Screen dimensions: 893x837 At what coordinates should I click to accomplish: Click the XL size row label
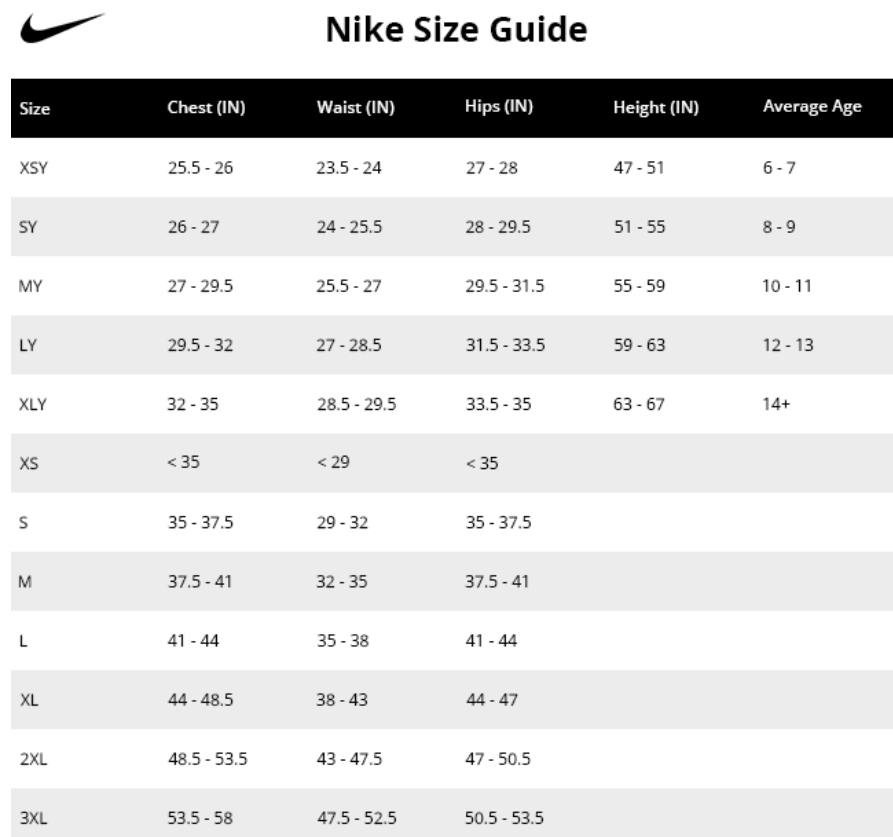click(x=29, y=700)
